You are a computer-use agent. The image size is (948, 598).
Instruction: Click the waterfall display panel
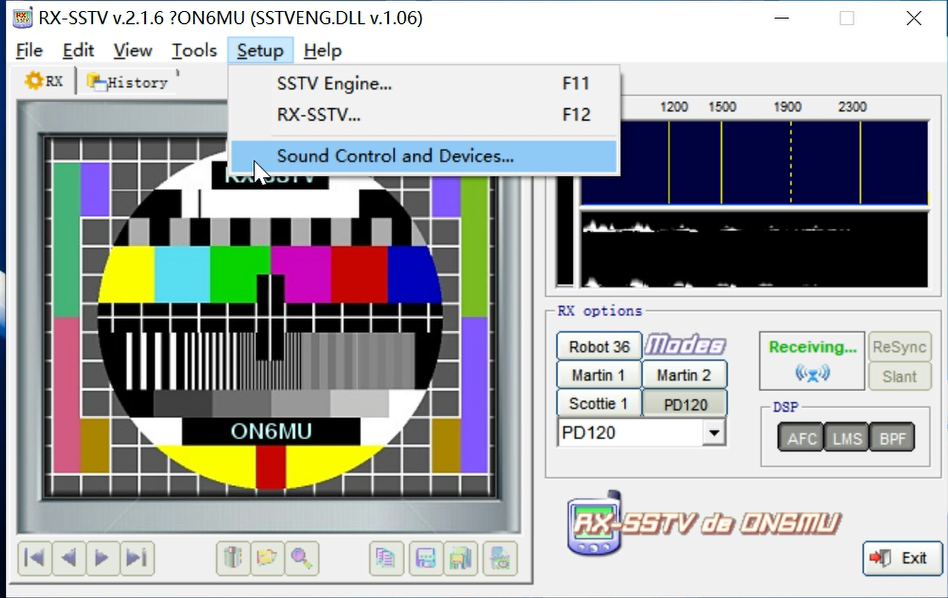point(754,250)
